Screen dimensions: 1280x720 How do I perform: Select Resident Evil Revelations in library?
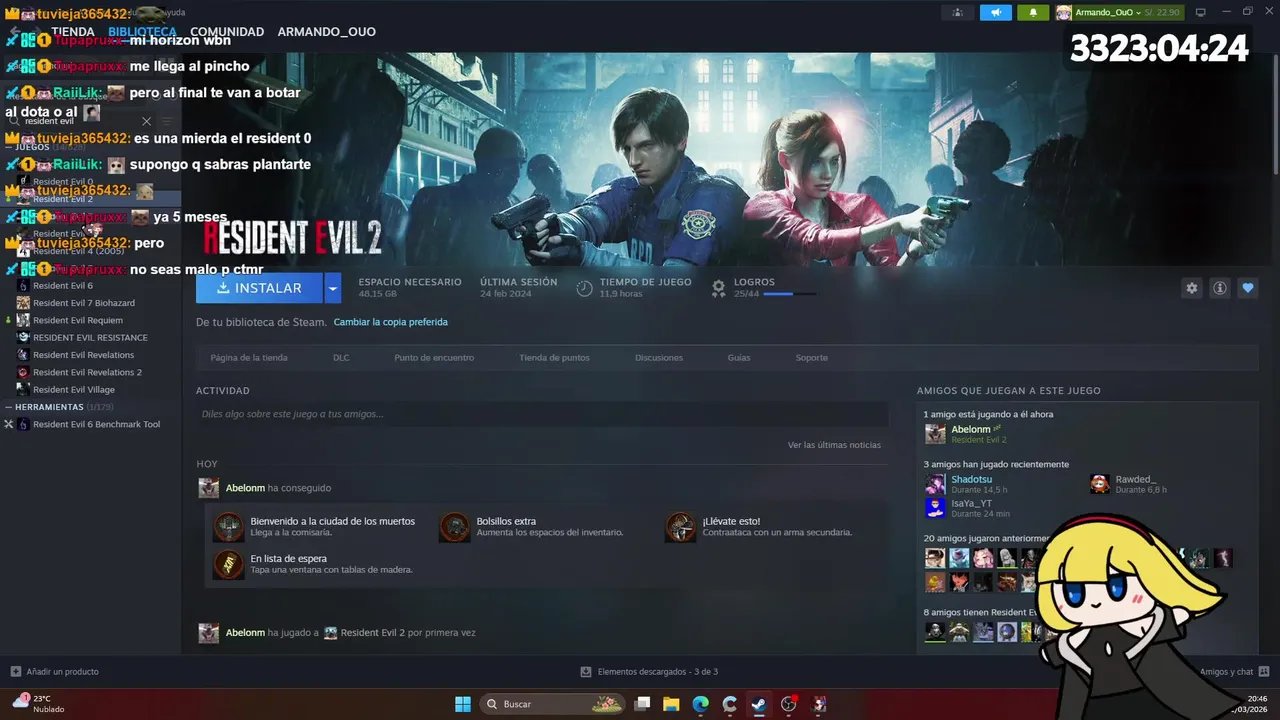(x=83, y=355)
